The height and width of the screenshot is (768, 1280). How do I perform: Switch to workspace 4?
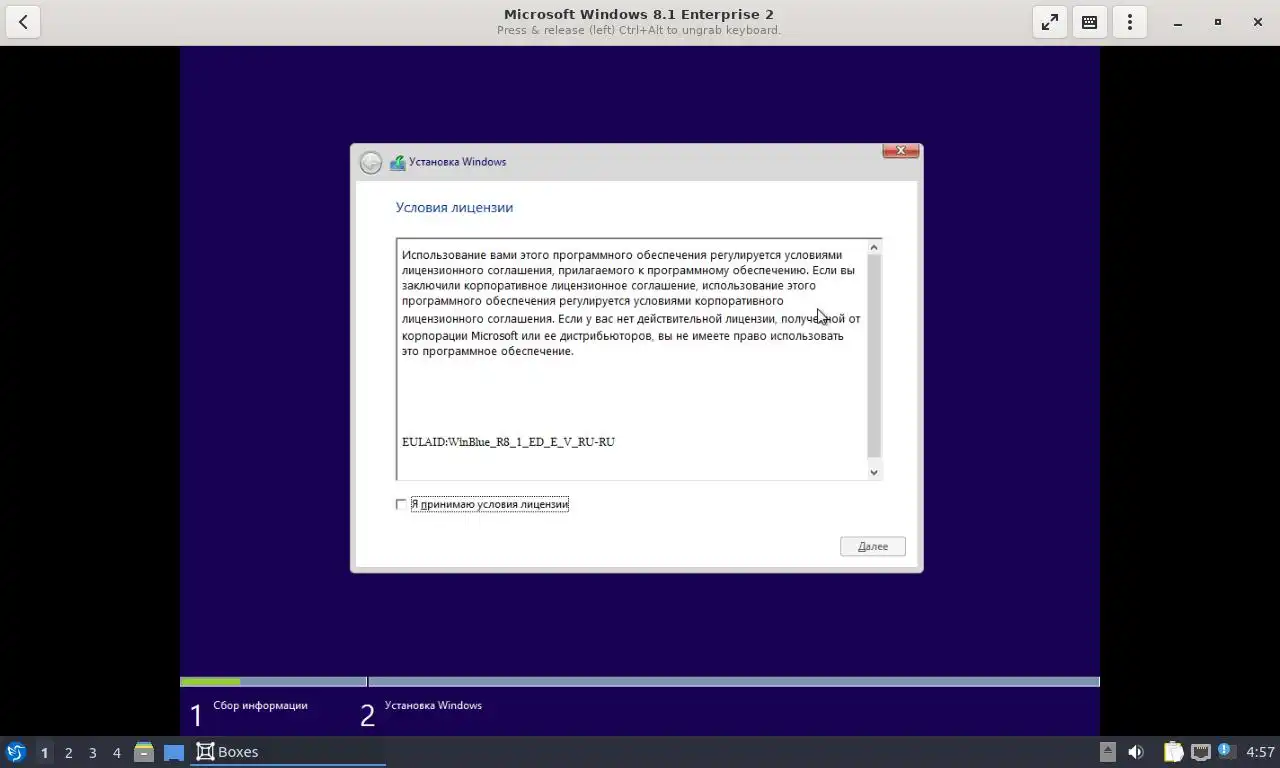[x=116, y=752]
